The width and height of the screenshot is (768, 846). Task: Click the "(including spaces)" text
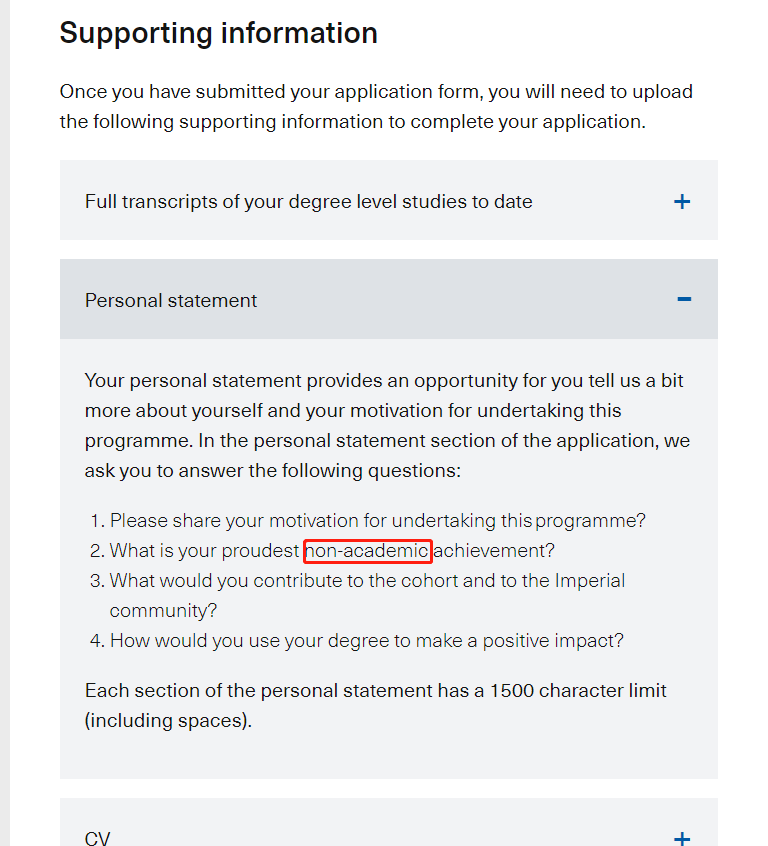[x=168, y=720]
